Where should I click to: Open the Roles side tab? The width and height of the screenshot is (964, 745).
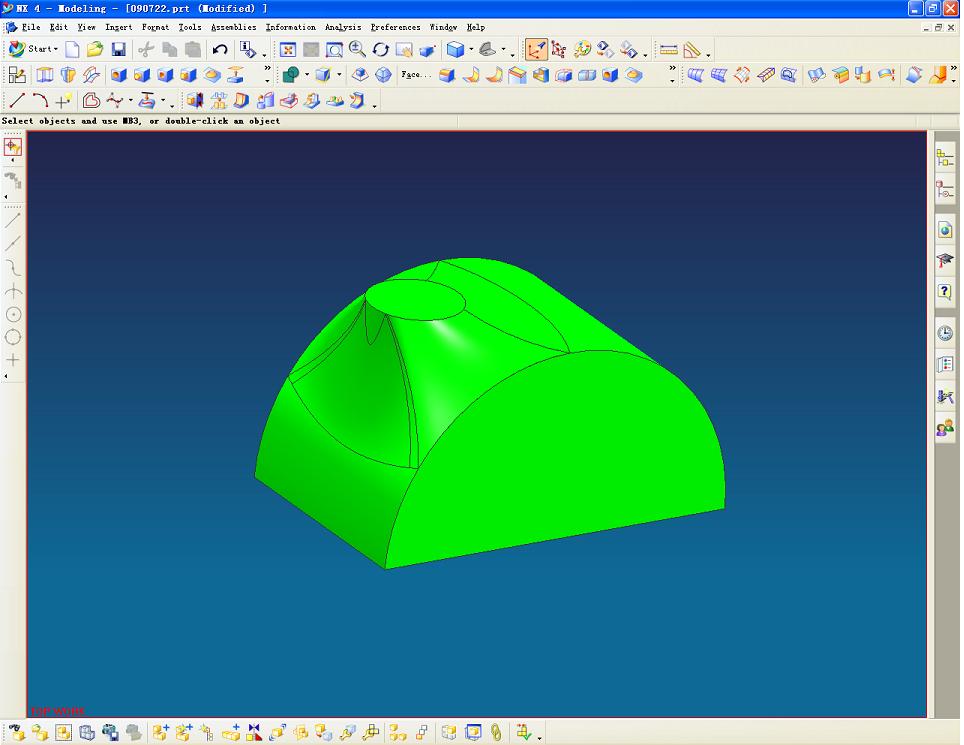point(945,427)
